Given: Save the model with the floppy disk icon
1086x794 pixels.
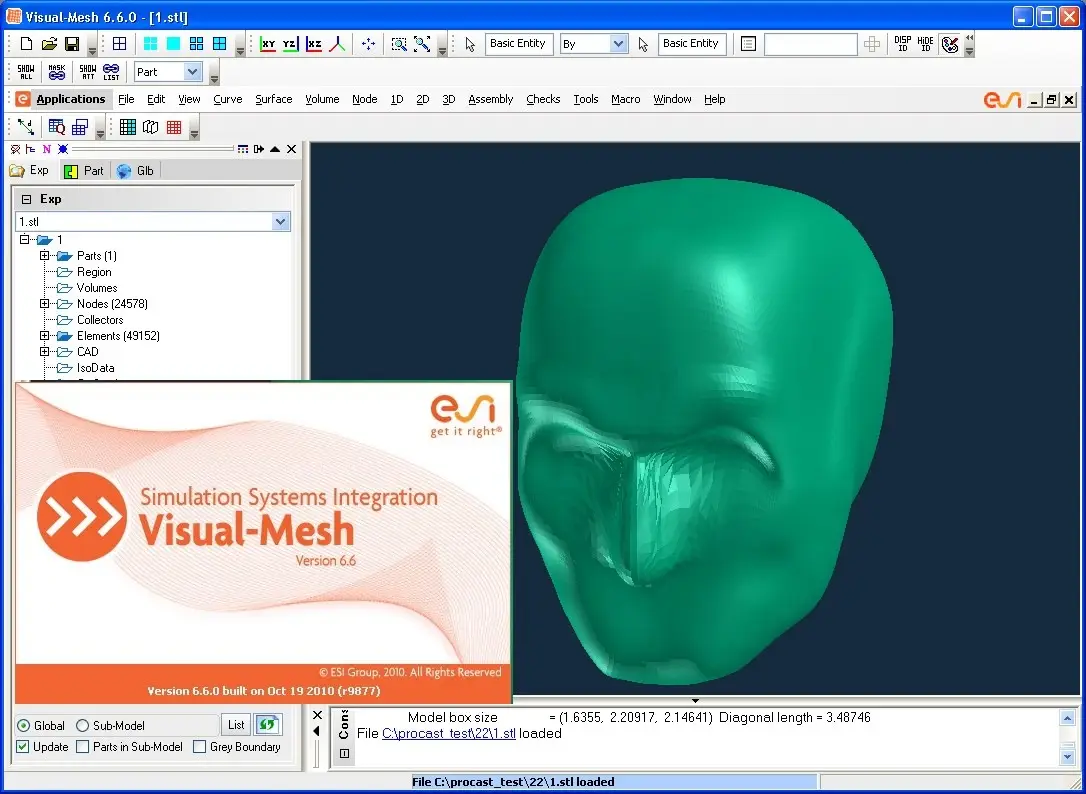Looking at the screenshot, I should pyautogui.click(x=72, y=44).
